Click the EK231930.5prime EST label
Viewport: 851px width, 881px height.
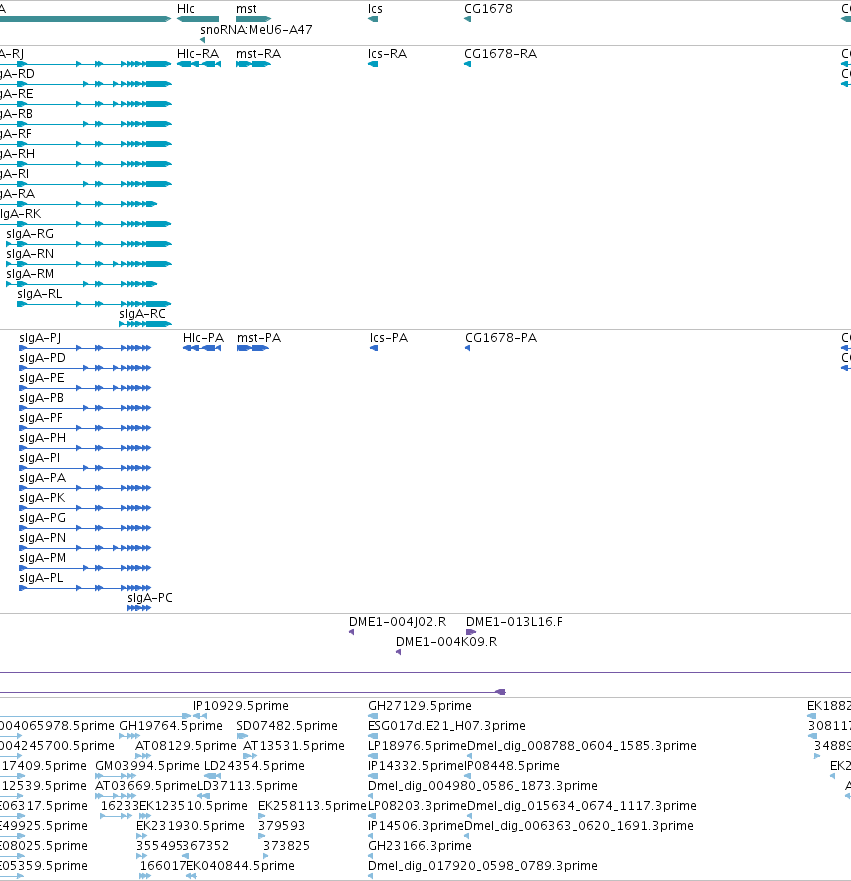(190, 826)
